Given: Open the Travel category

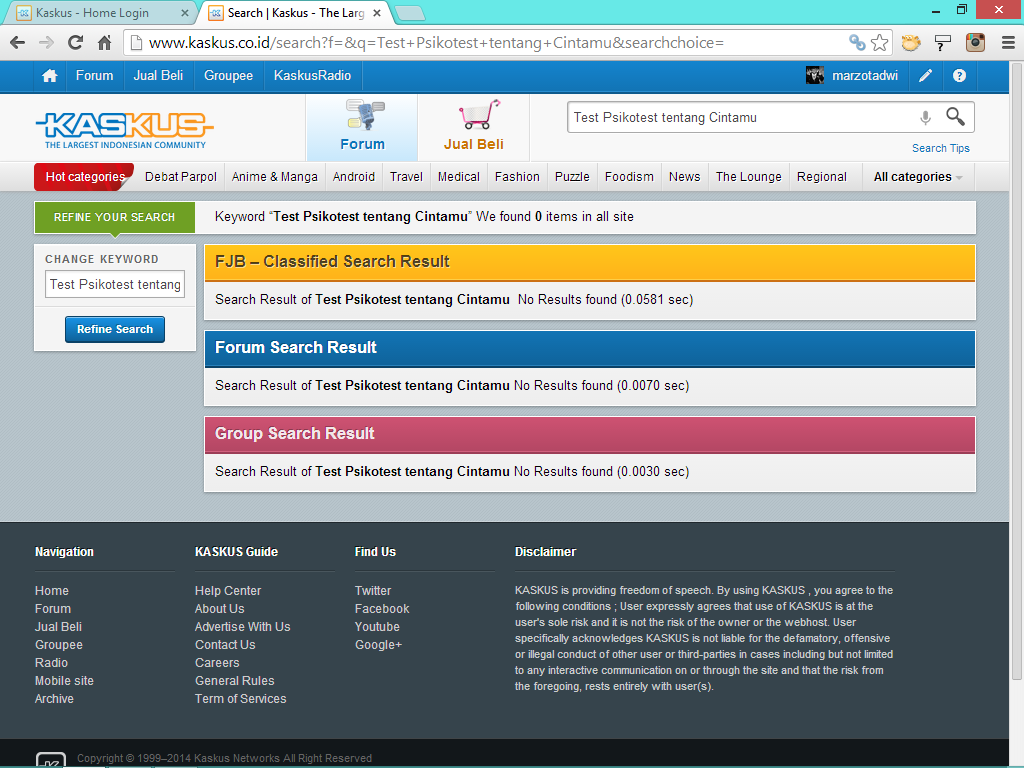Looking at the screenshot, I should [x=406, y=177].
